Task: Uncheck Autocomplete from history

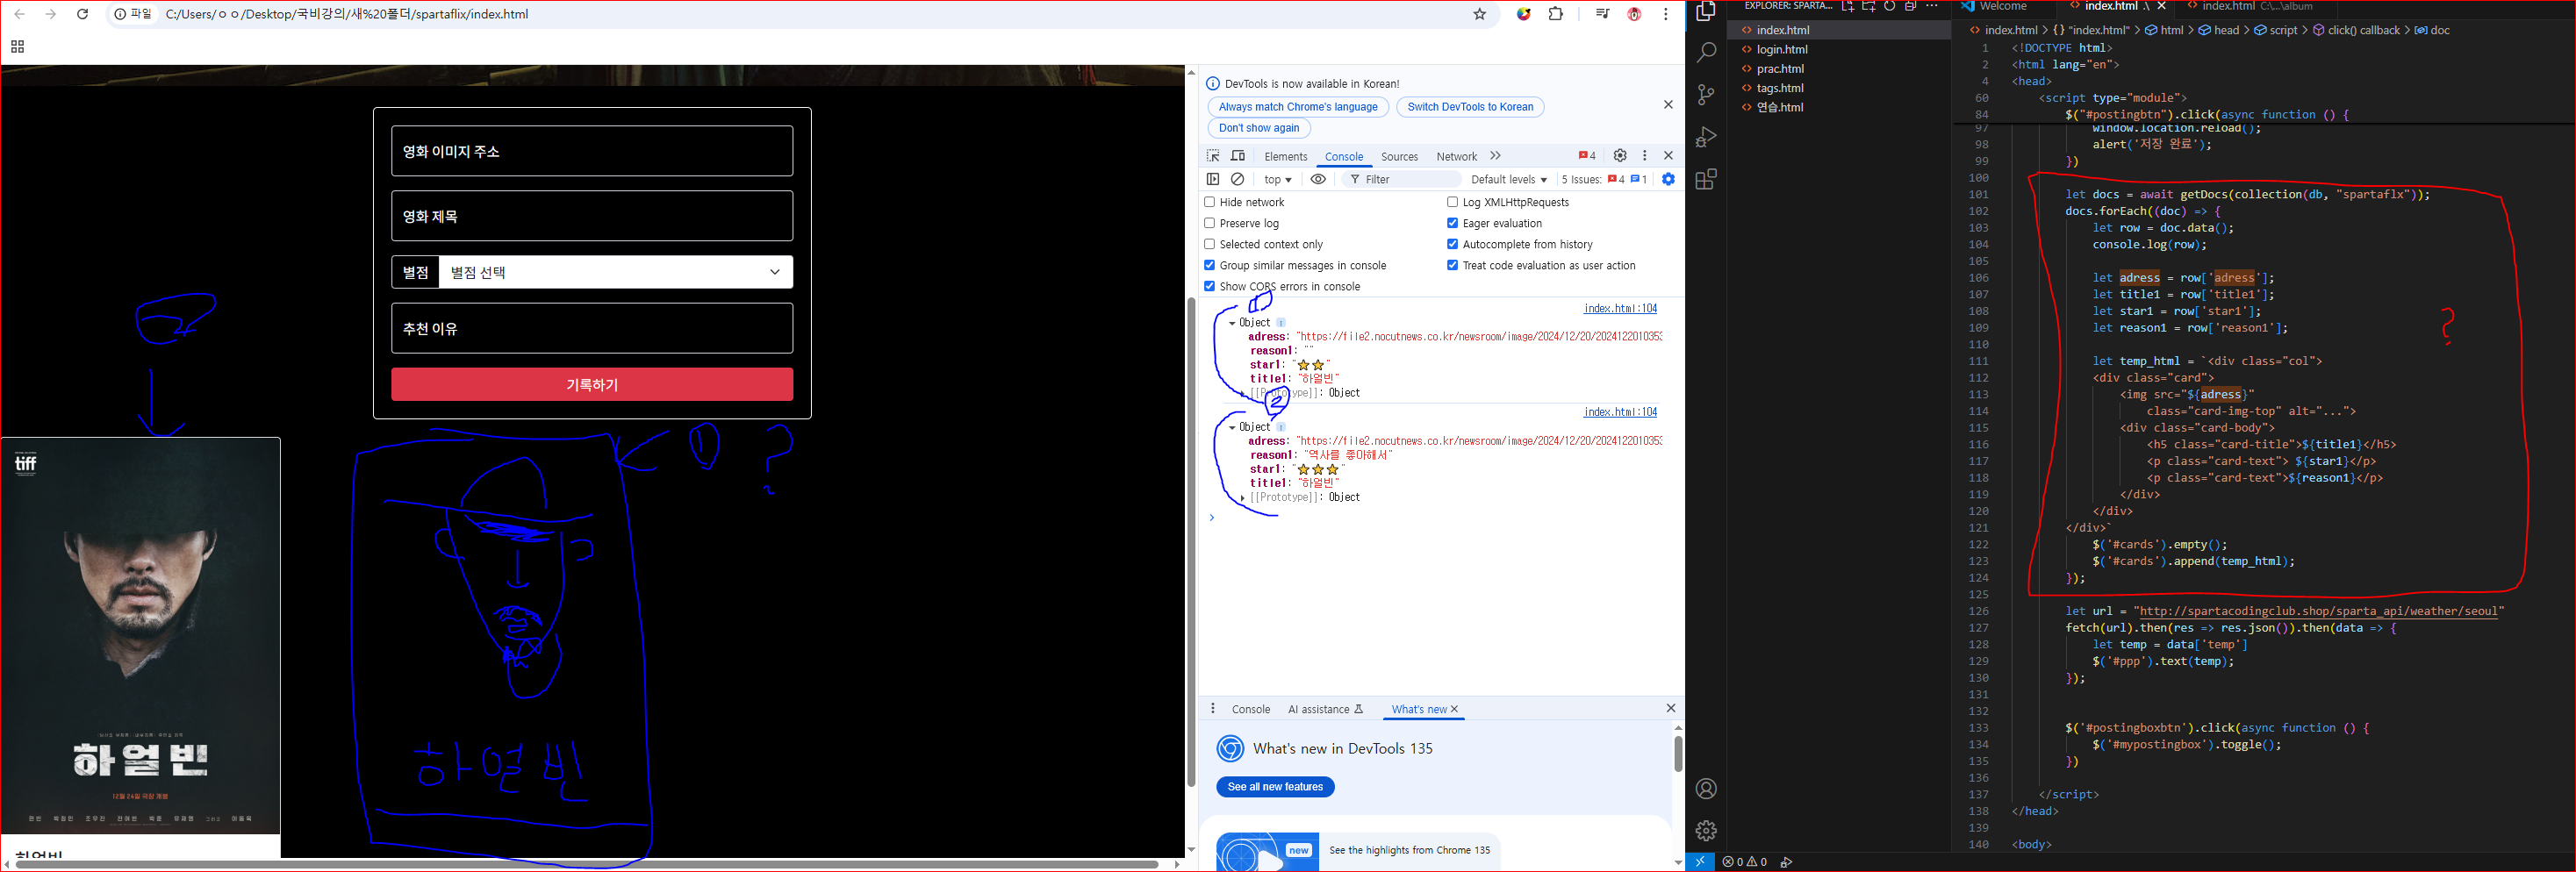Action: tap(1453, 244)
